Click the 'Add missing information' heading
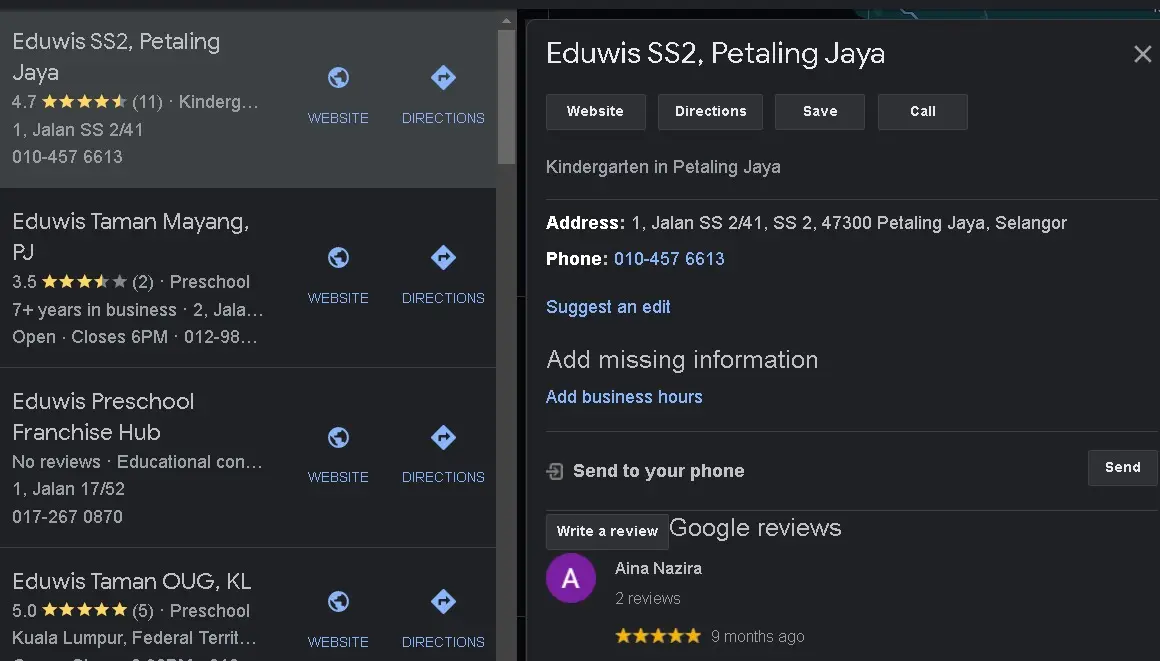This screenshot has height=661, width=1160. coord(682,360)
